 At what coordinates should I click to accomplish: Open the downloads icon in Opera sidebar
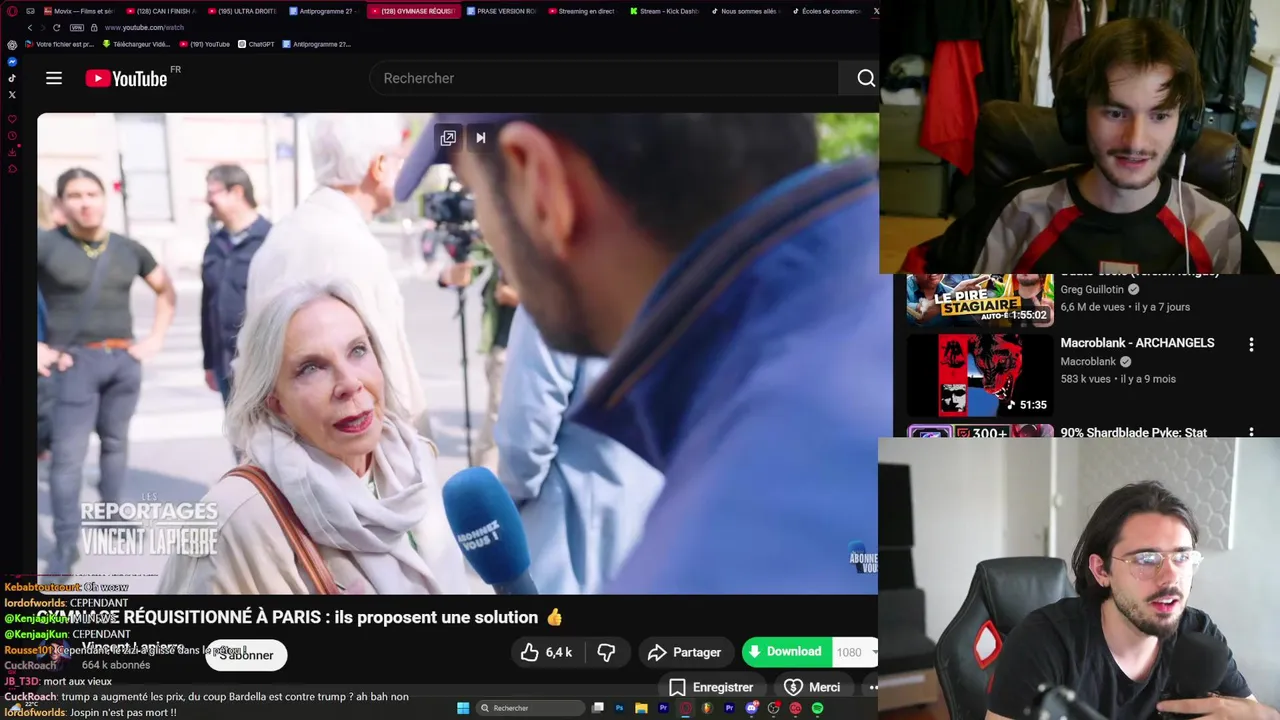[12, 152]
